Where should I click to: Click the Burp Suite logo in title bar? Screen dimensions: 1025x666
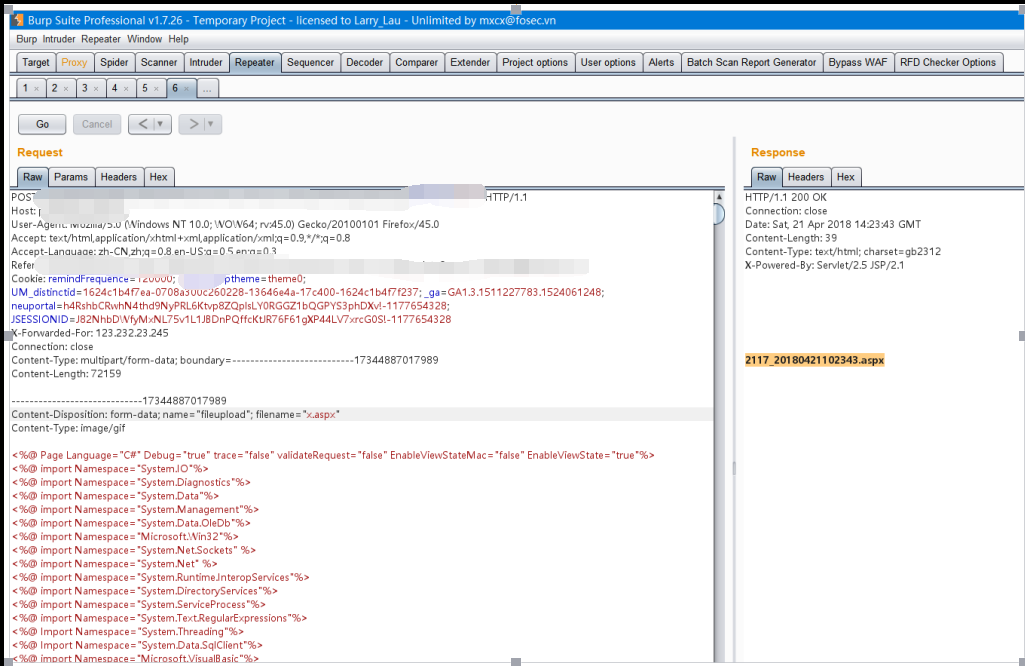click(18, 20)
